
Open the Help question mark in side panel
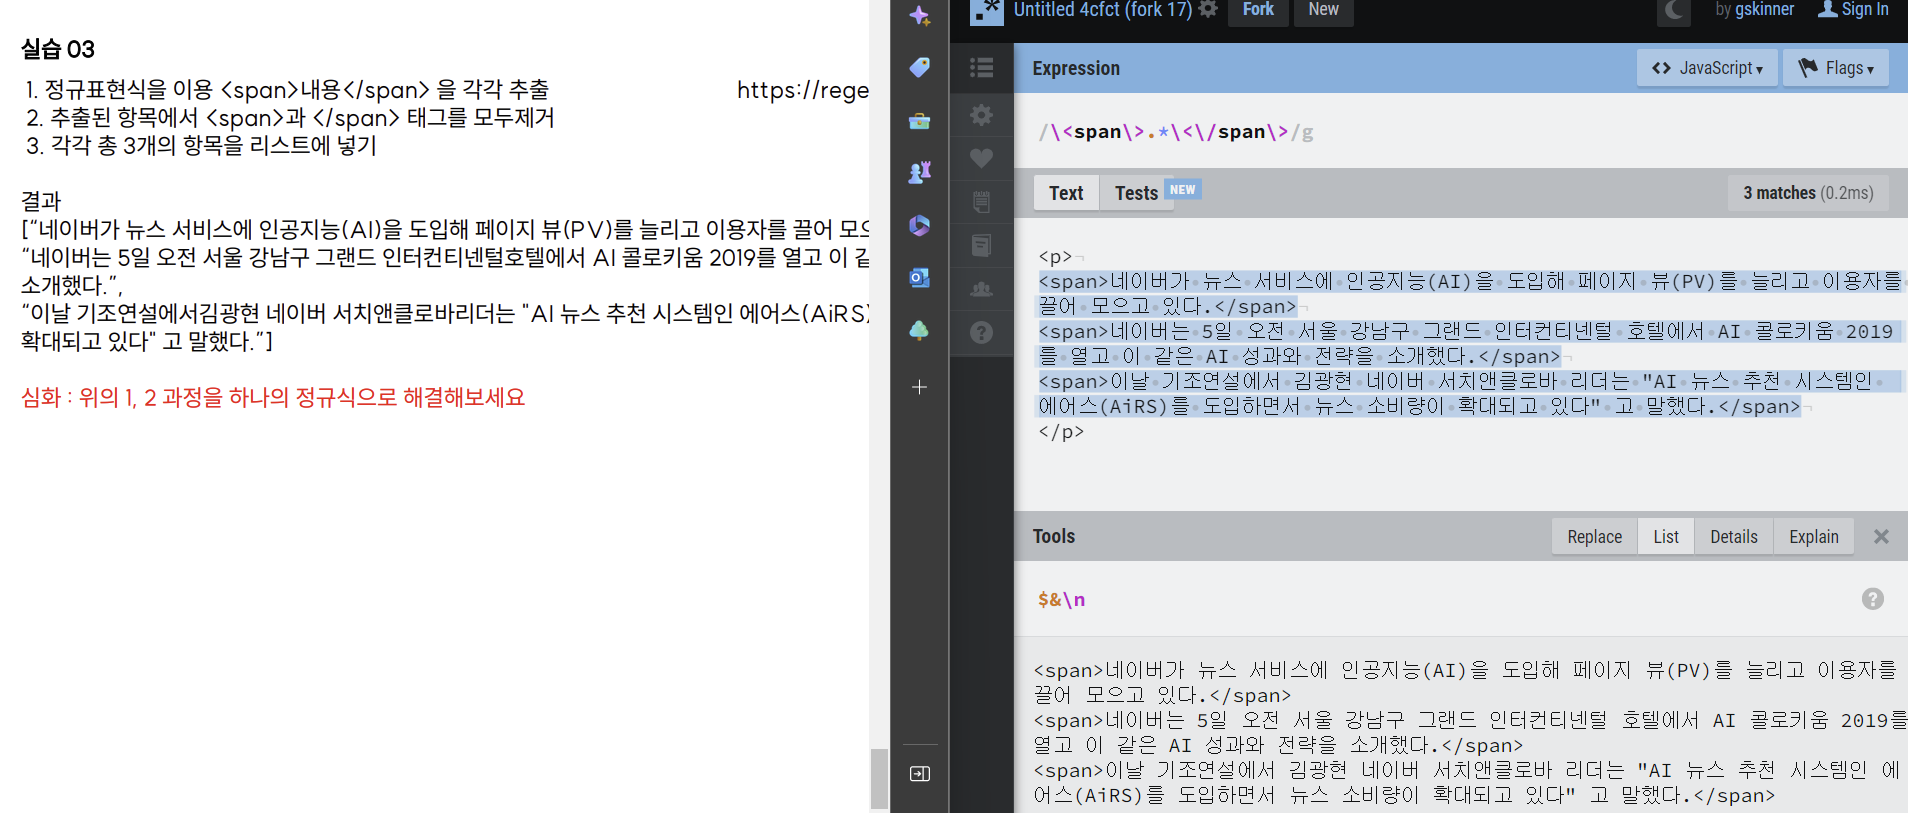pyautogui.click(x=982, y=332)
